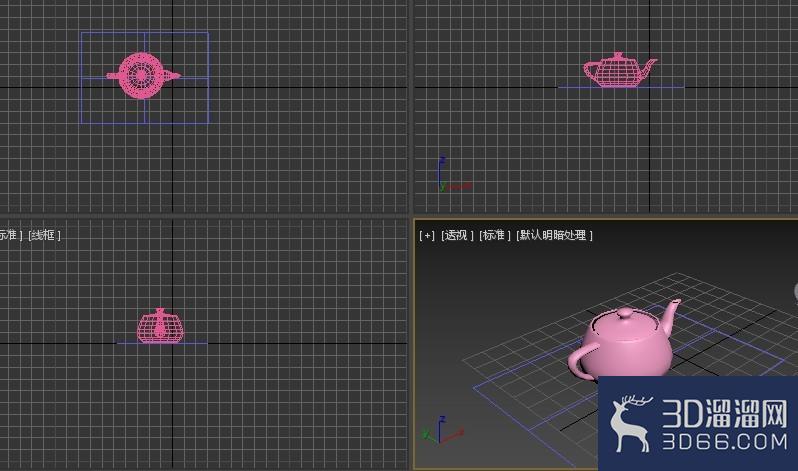The width and height of the screenshot is (798, 471).
Task: Open the [透视] viewport label menu
Action: click(x=457, y=235)
